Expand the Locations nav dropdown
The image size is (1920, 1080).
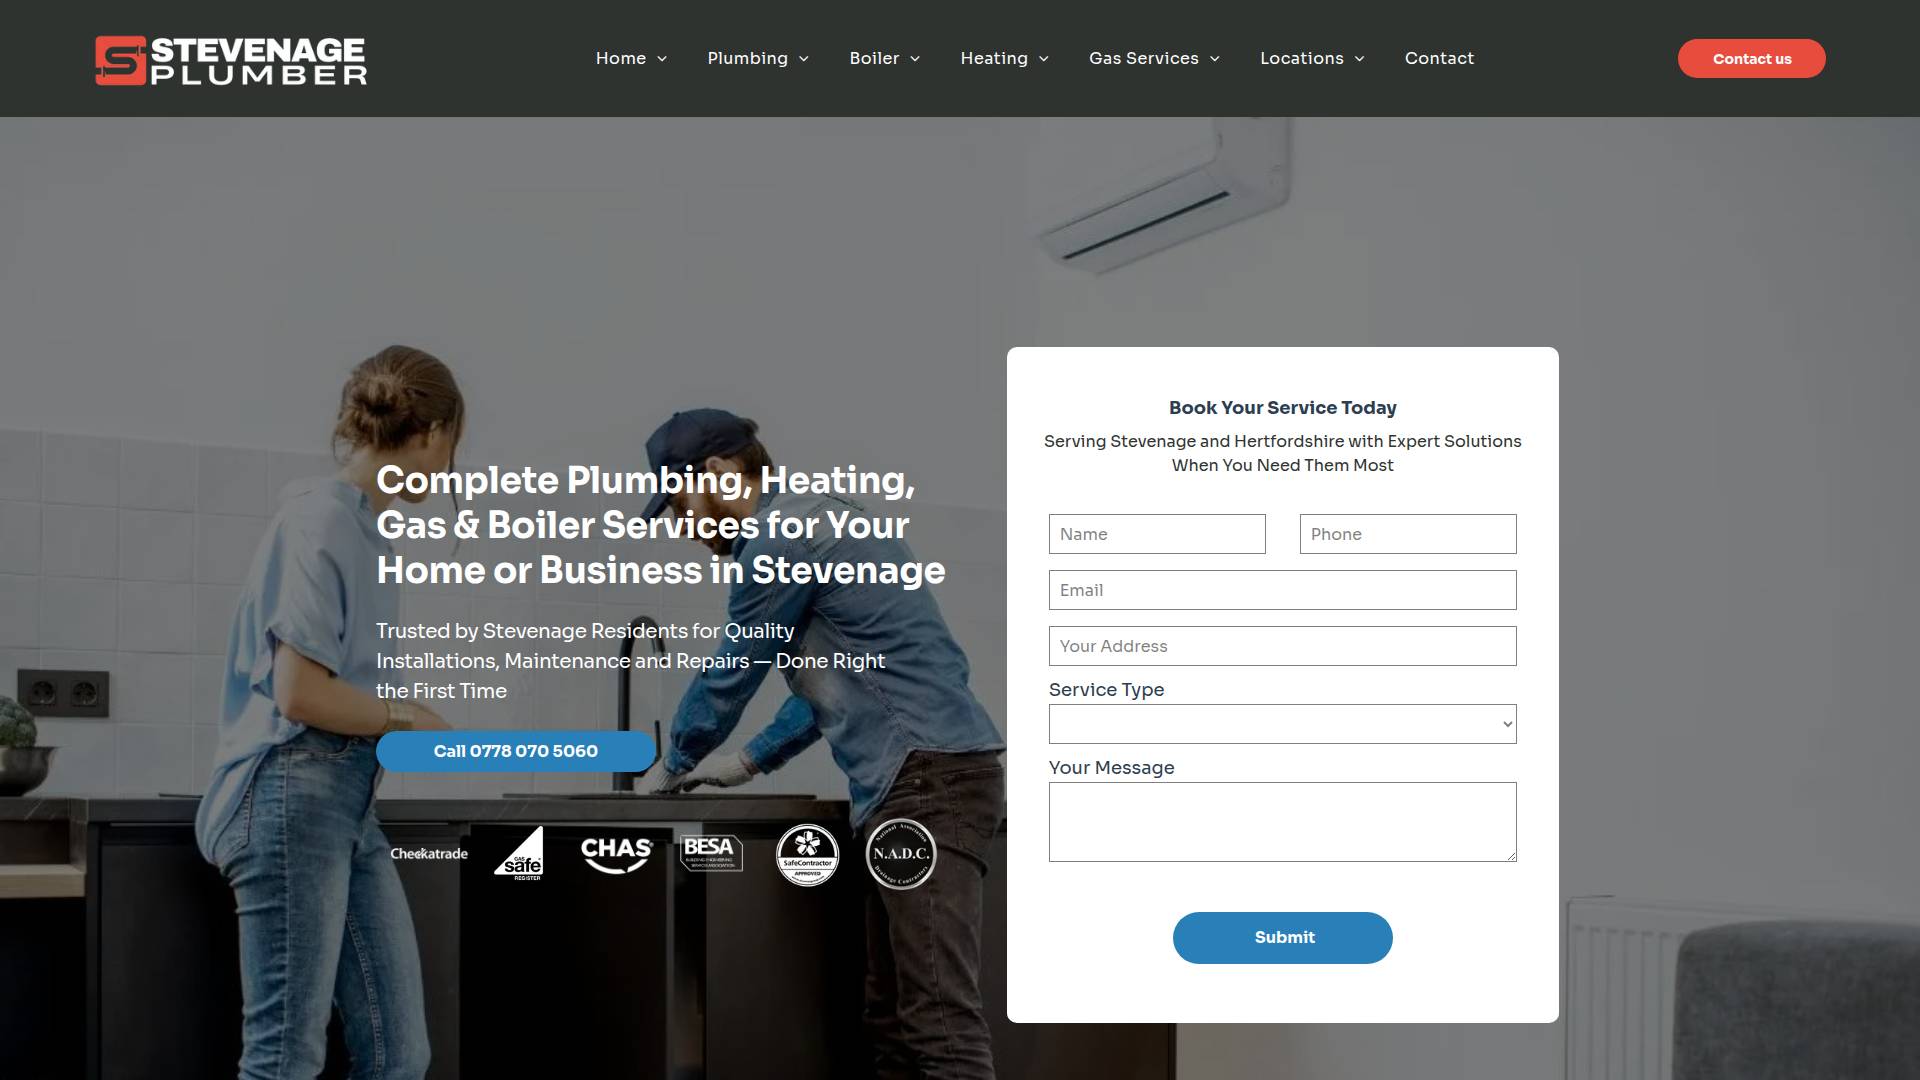[x=1312, y=58]
